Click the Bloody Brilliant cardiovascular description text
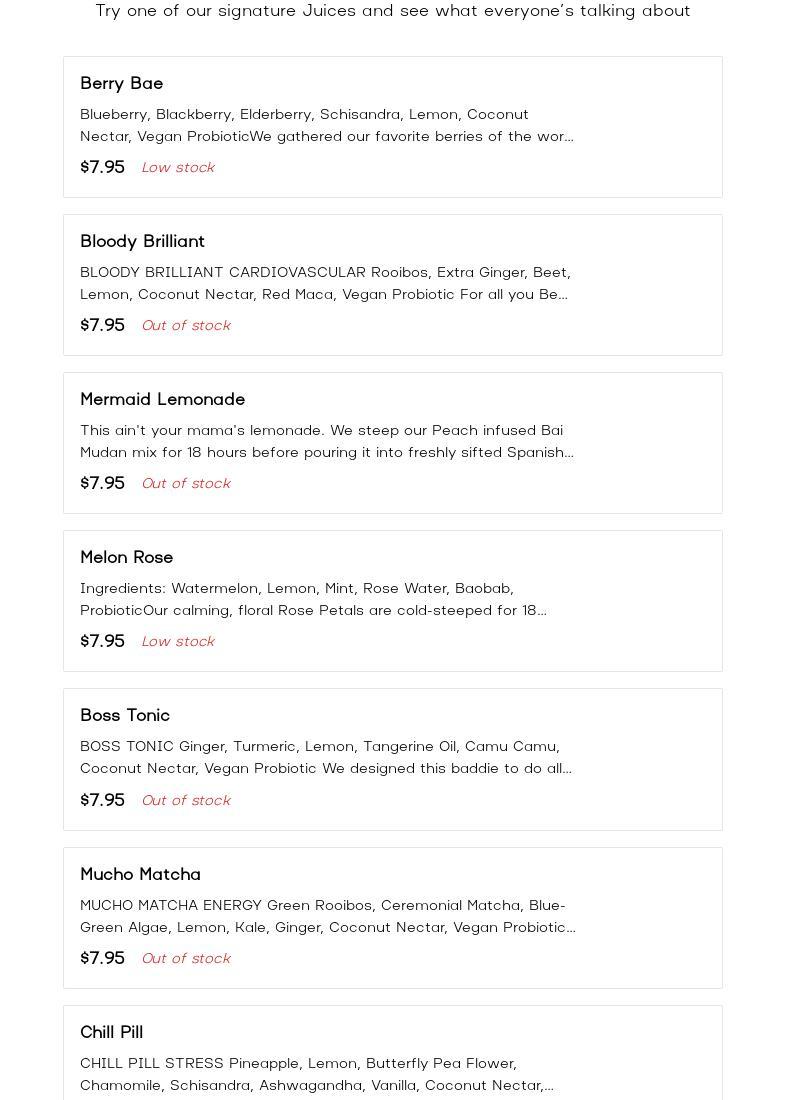Image resolution: width=785 pixels, height=1100 pixels. 325,283
